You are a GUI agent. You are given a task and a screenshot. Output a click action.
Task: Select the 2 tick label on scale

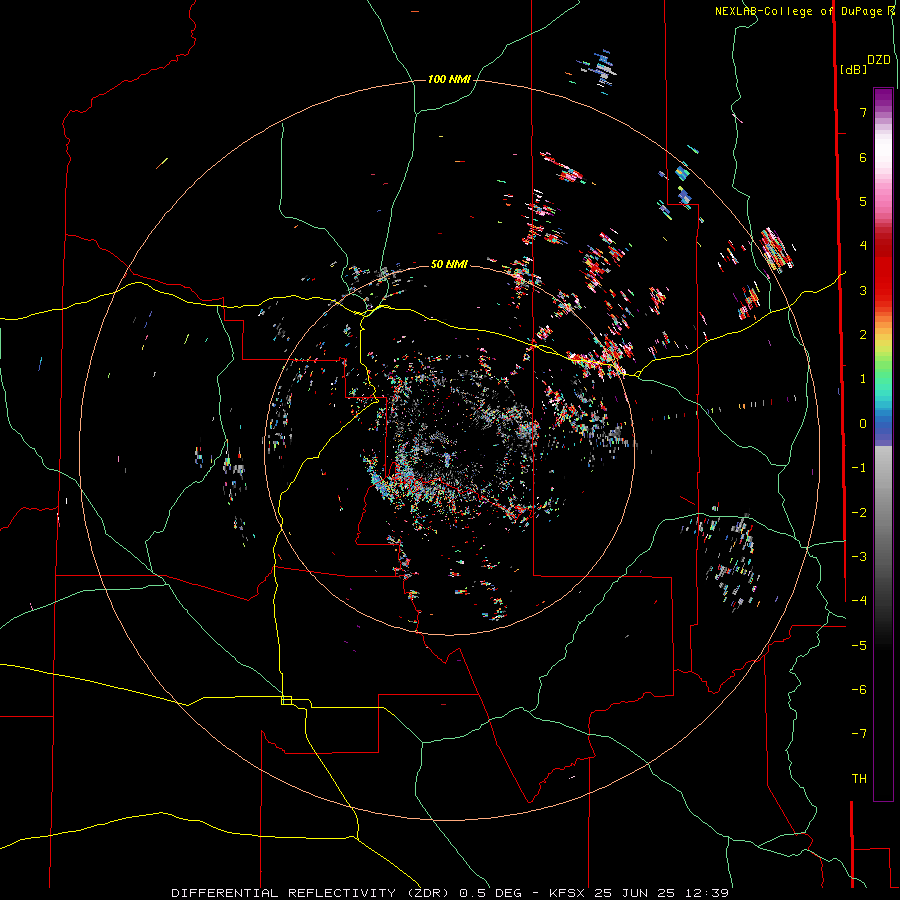(x=863, y=335)
